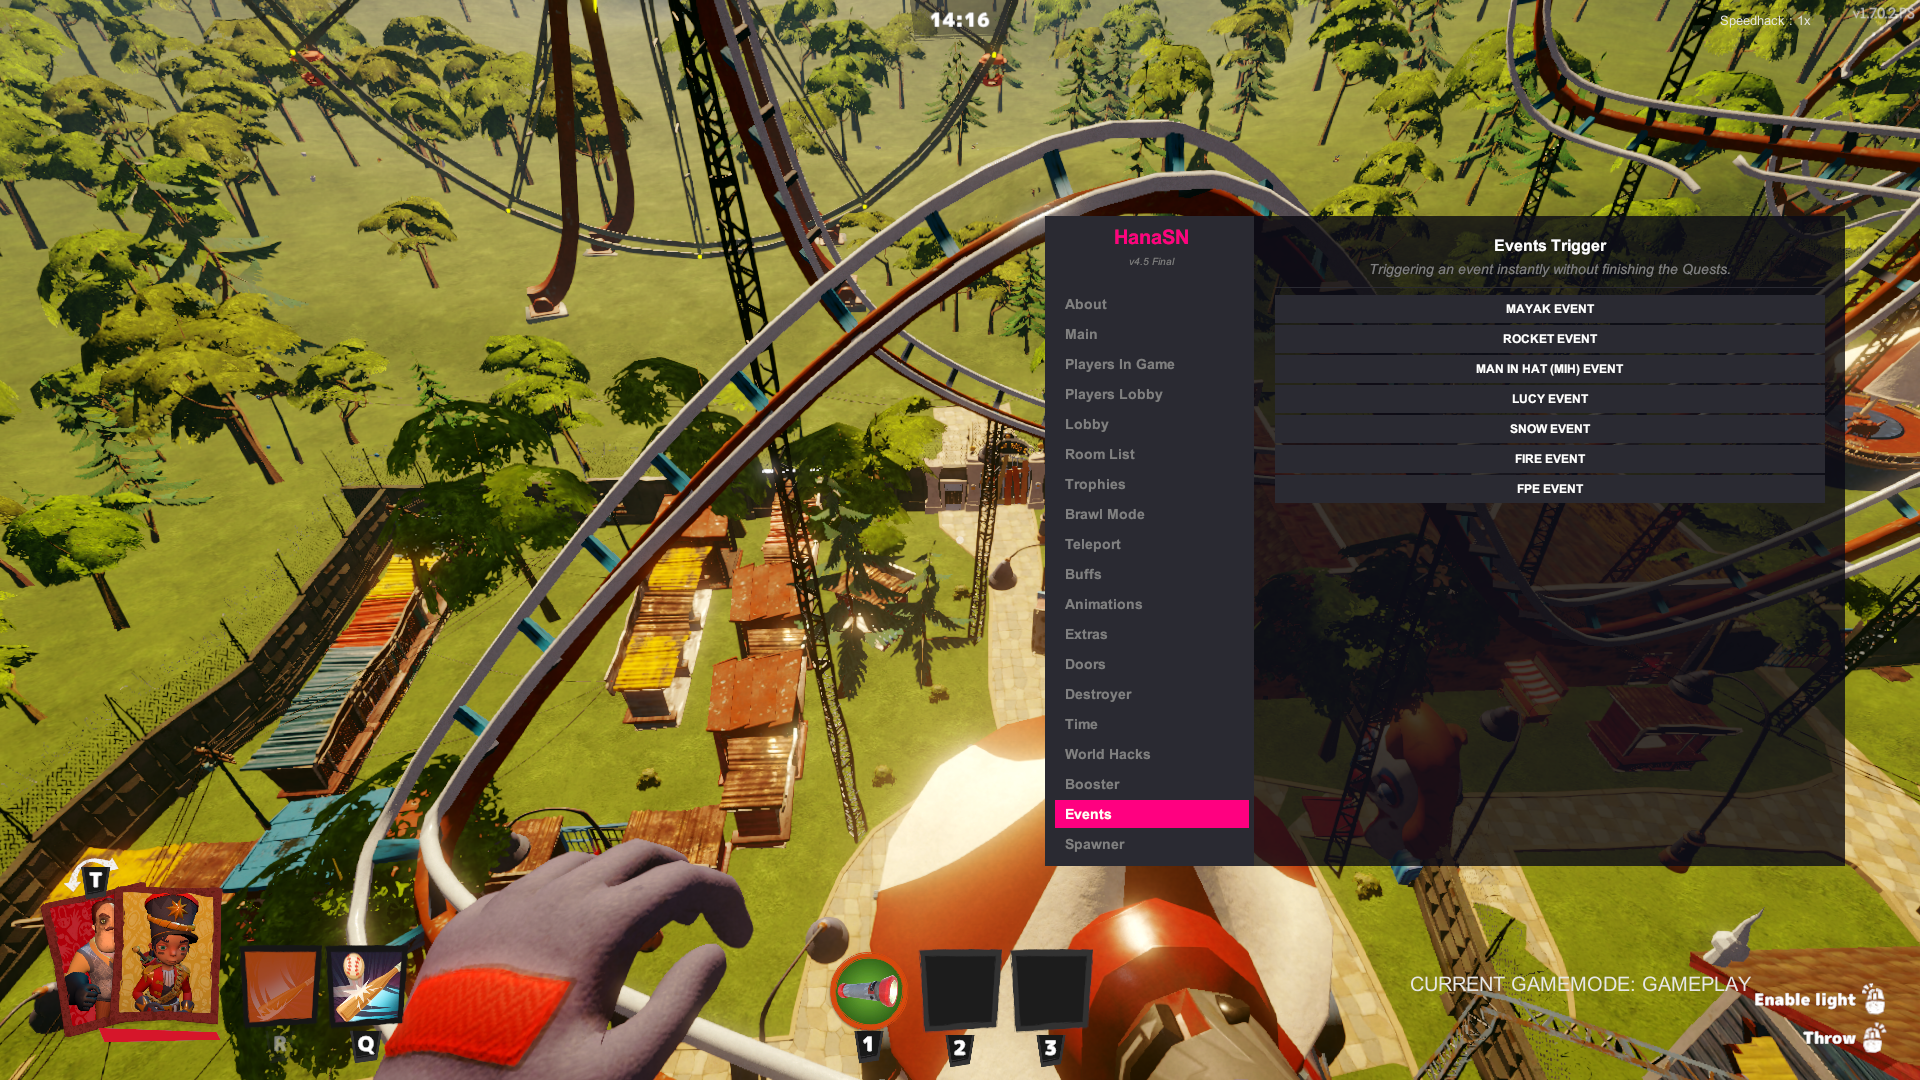Click the Events Trigger heading
Viewport: 1920px width, 1080px height.
[x=1549, y=245]
